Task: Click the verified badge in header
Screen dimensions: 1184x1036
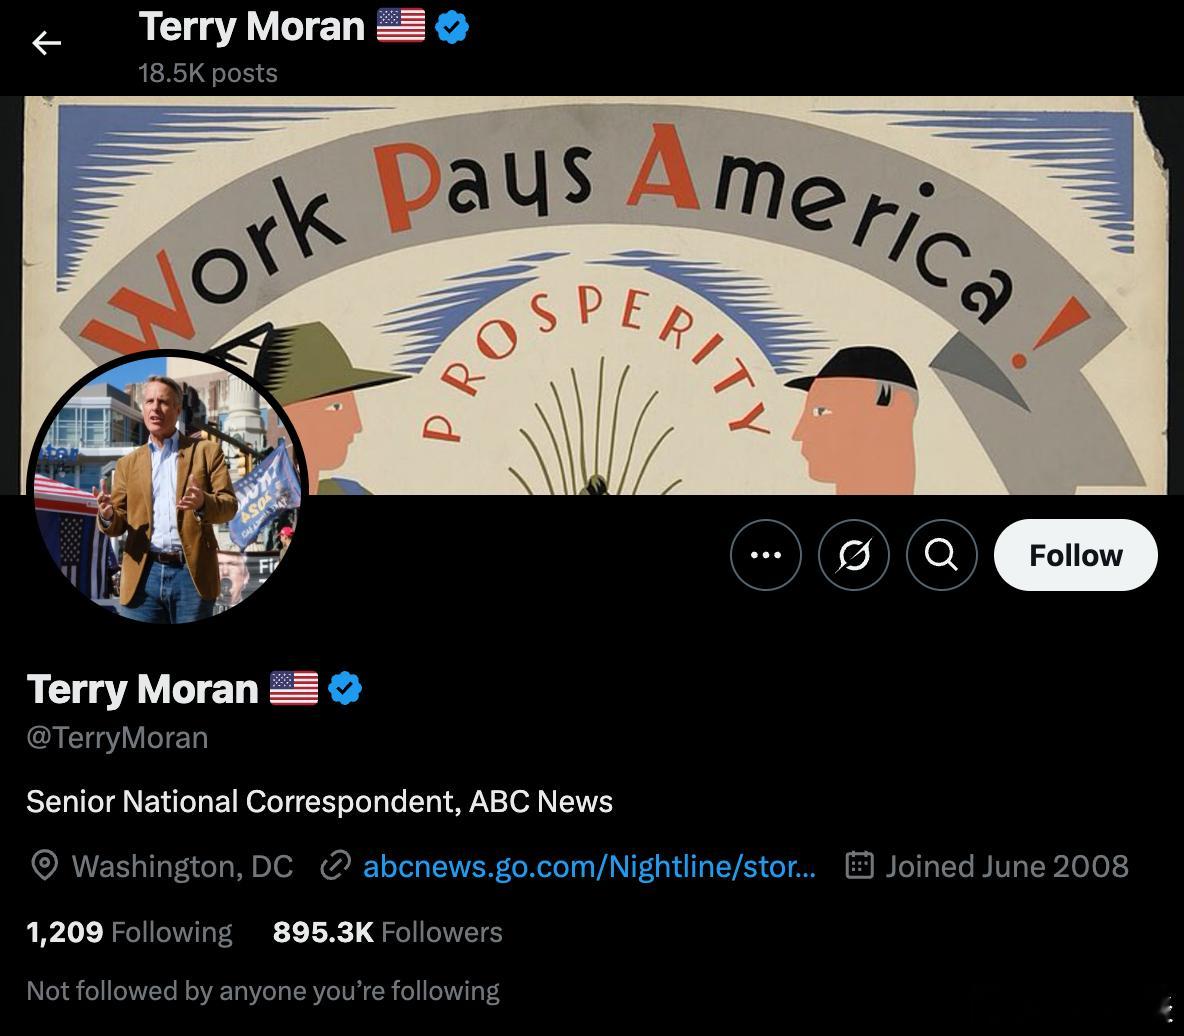Action: 452,27
